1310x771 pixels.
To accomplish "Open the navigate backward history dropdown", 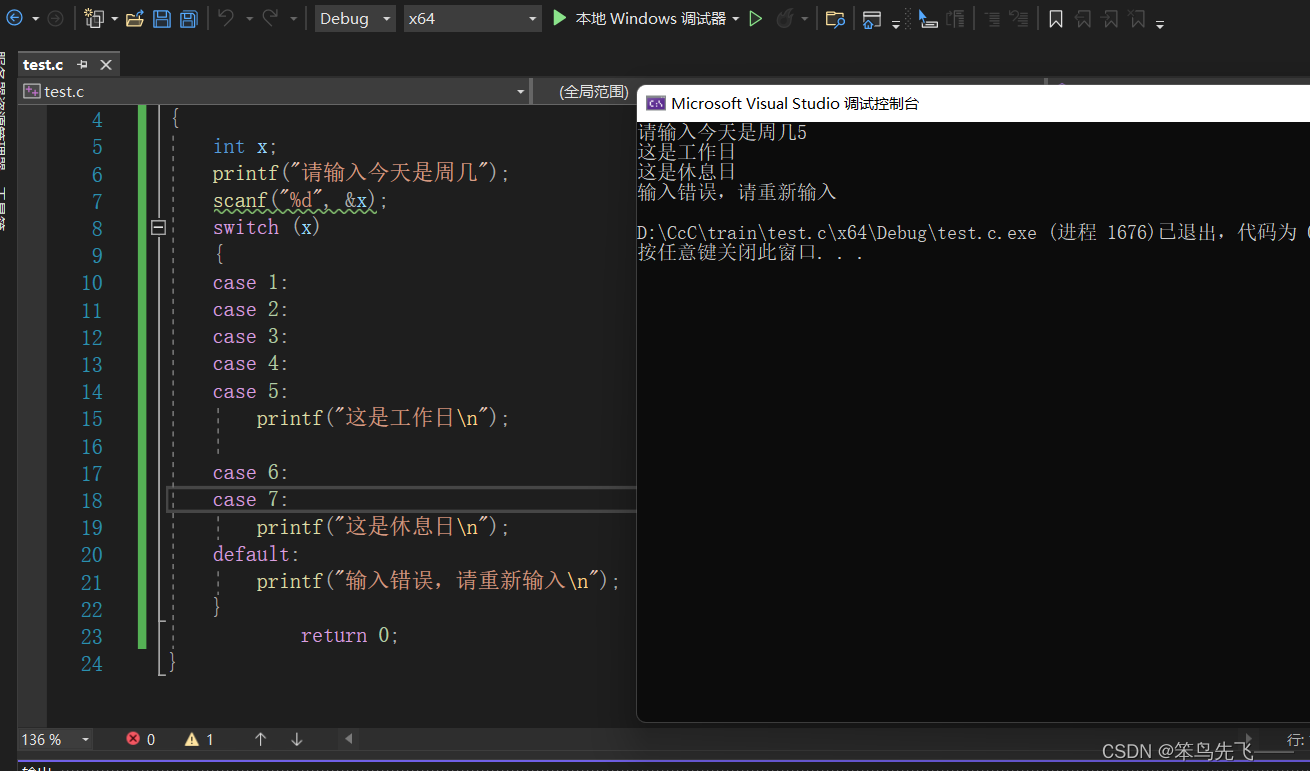I will pos(35,19).
